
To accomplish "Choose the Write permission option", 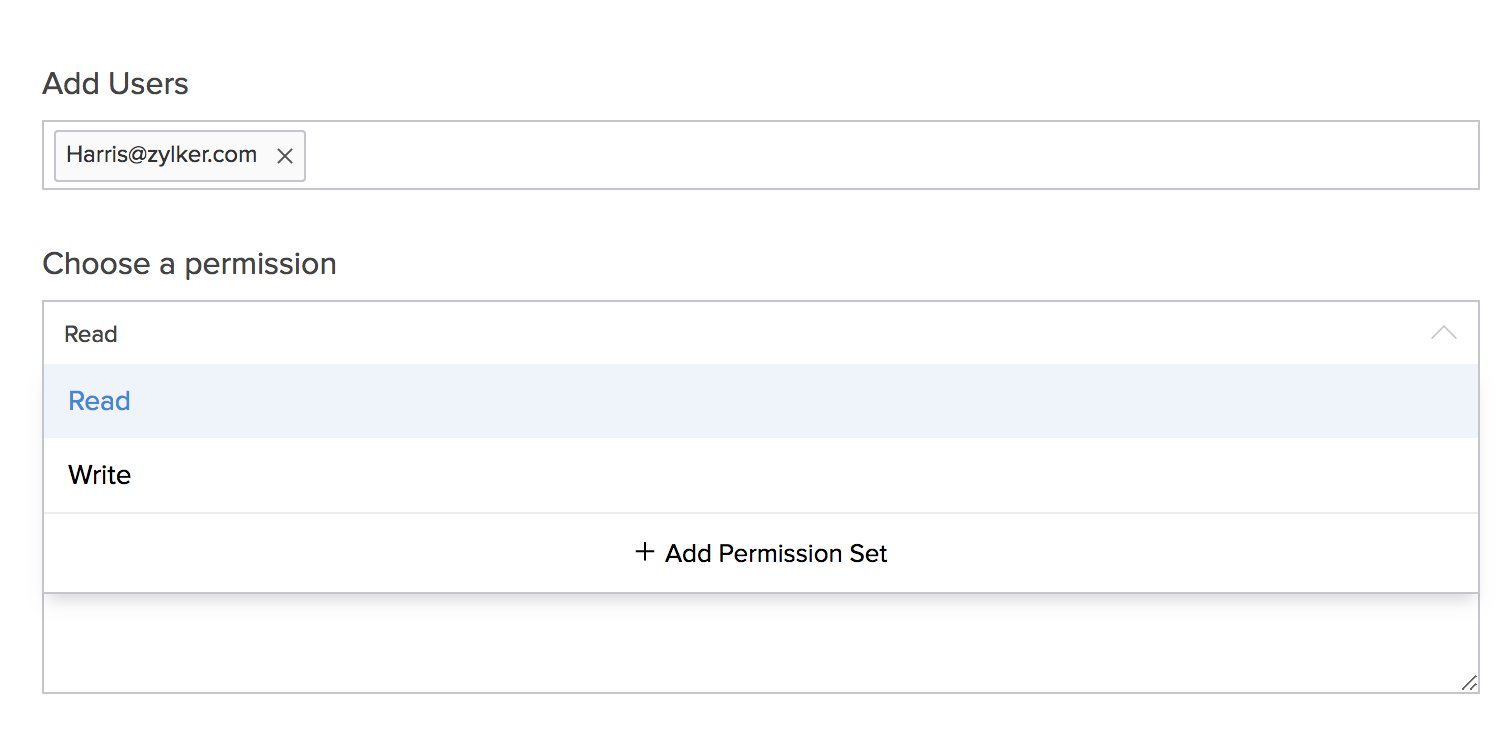I will [x=760, y=475].
